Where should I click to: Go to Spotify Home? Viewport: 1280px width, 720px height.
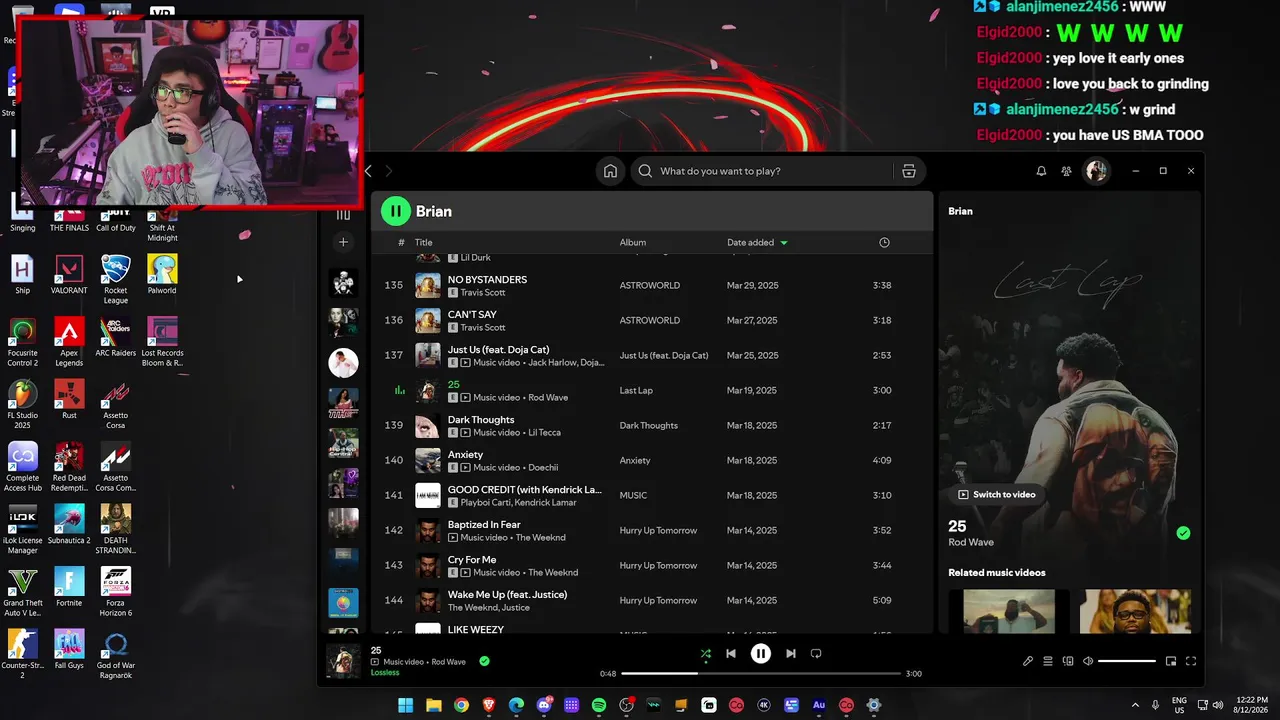[x=610, y=171]
